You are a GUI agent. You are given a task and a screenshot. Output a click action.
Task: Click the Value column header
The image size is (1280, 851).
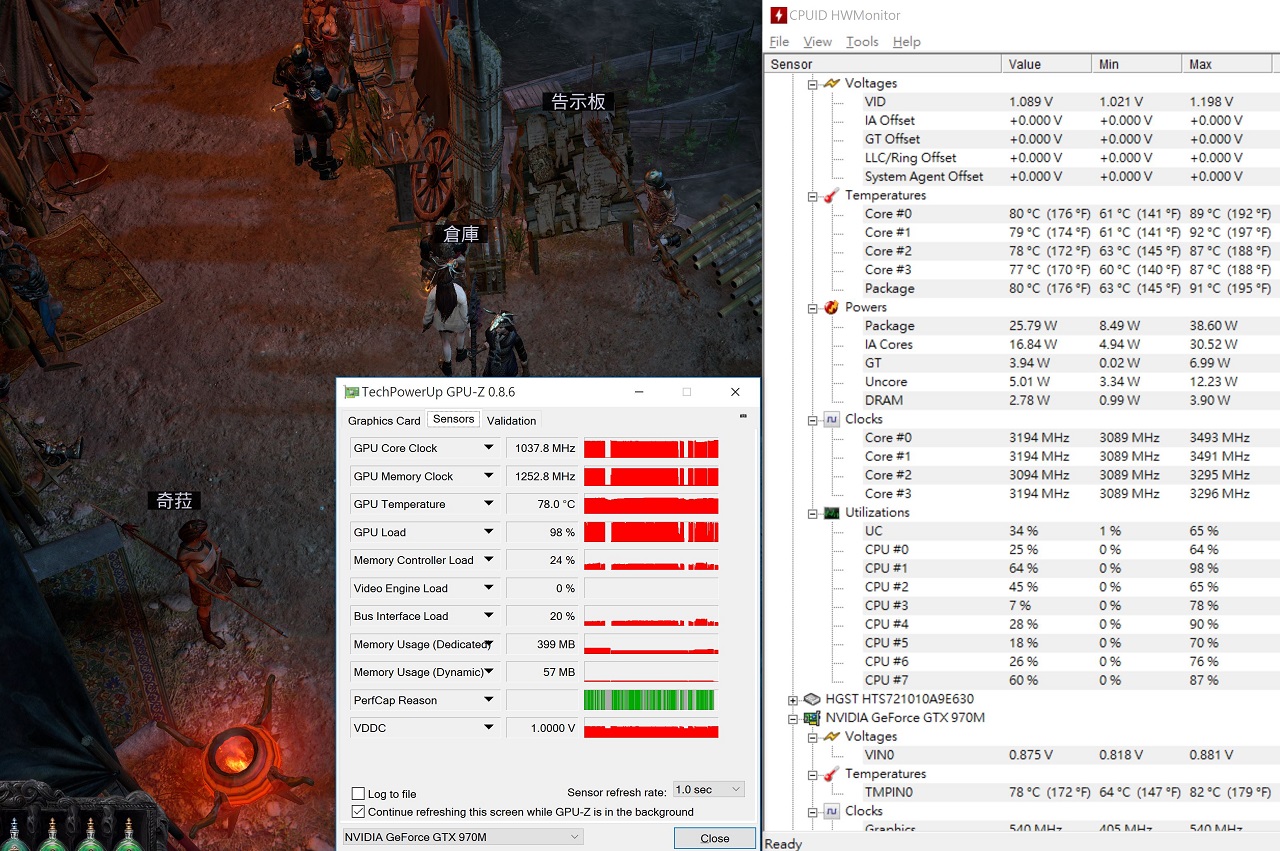(1046, 64)
